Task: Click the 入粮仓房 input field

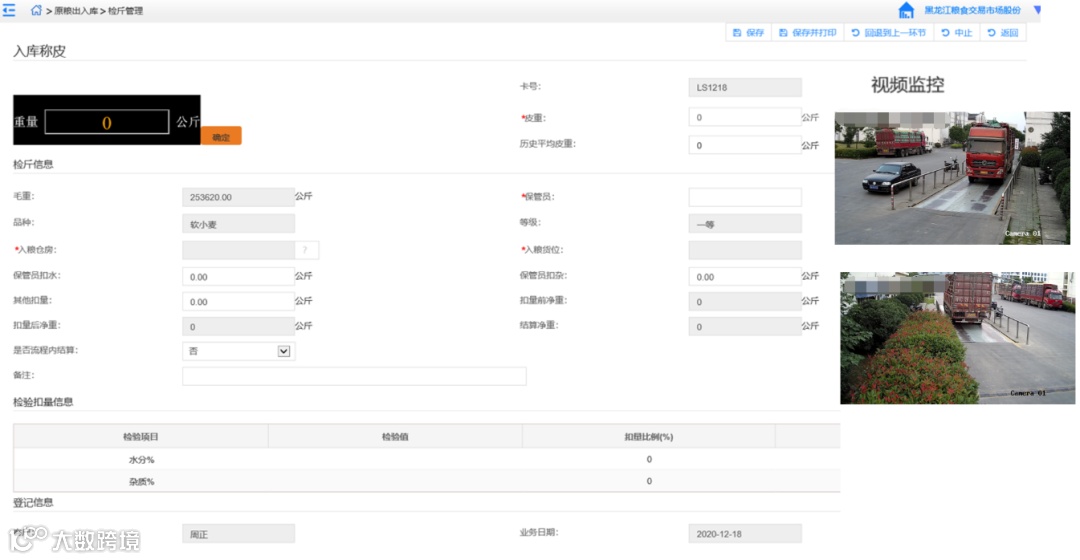Action: 238,250
